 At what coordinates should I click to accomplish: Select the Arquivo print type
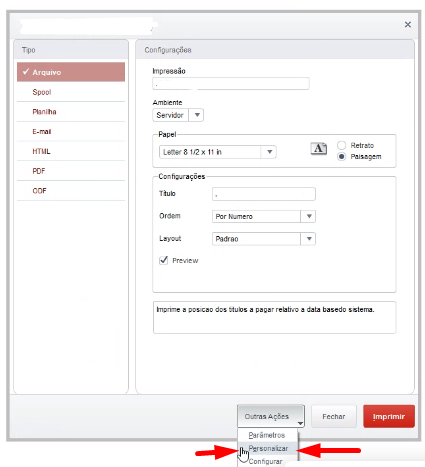(x=71, y=72)
